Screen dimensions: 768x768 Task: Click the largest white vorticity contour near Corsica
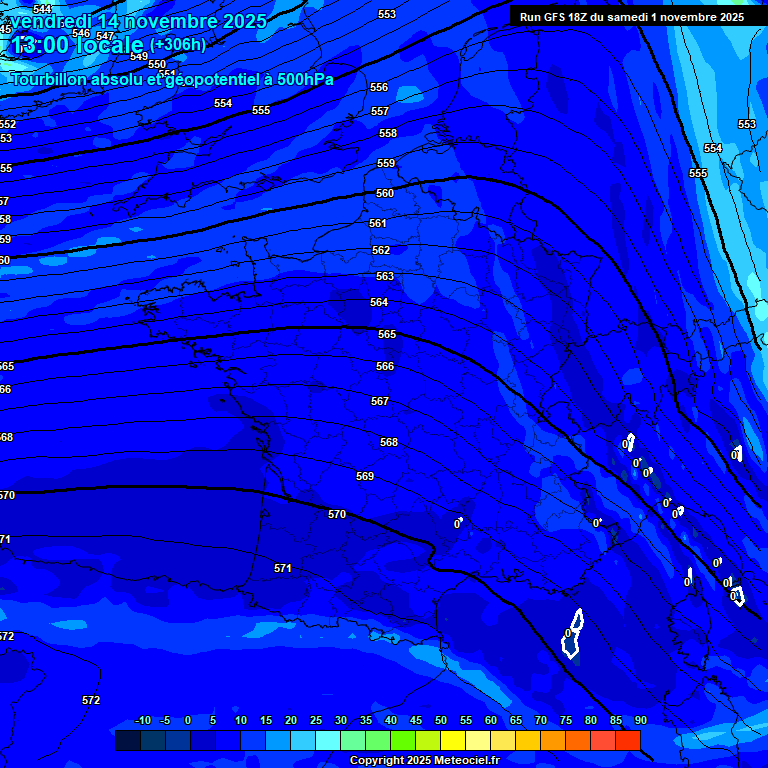coord(572,634)
